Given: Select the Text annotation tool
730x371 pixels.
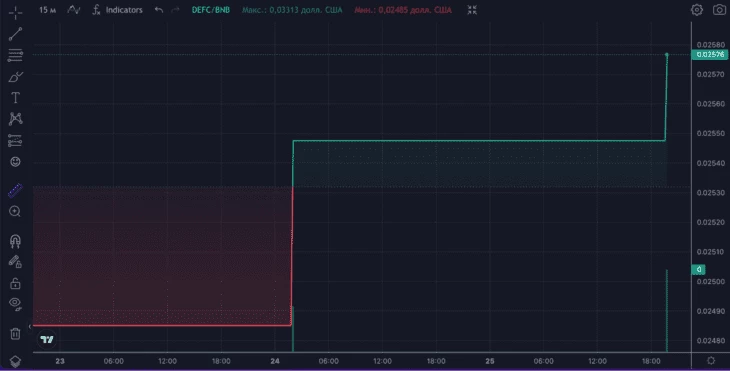Looking at the screenshot, I should point(15,97).
